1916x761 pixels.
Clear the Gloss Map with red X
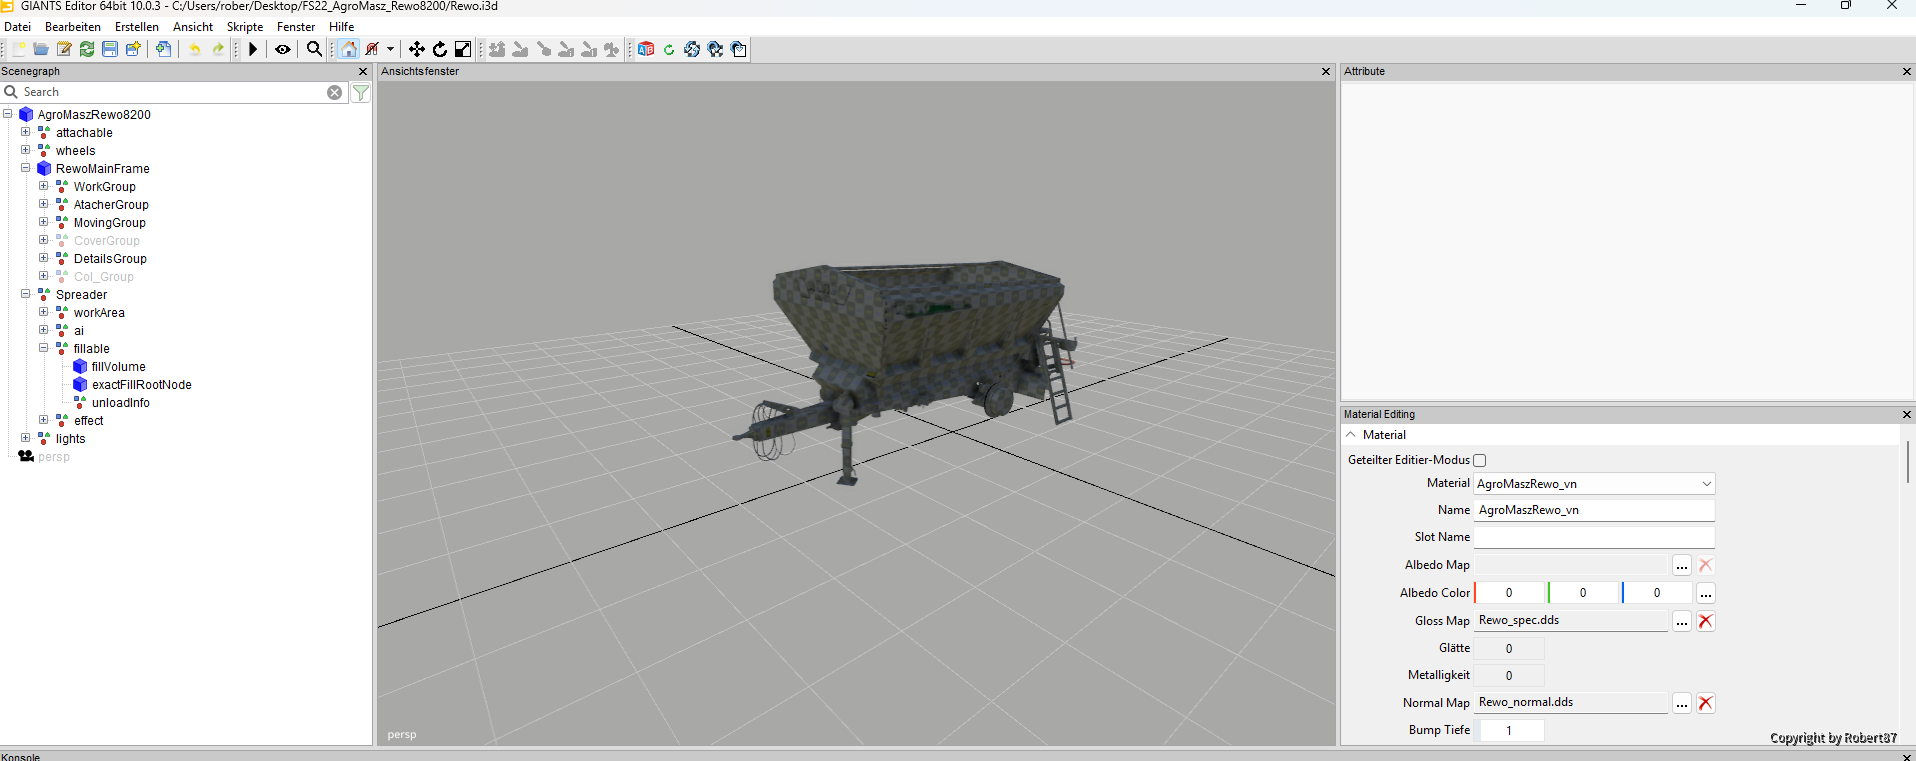click(1706, 621)
